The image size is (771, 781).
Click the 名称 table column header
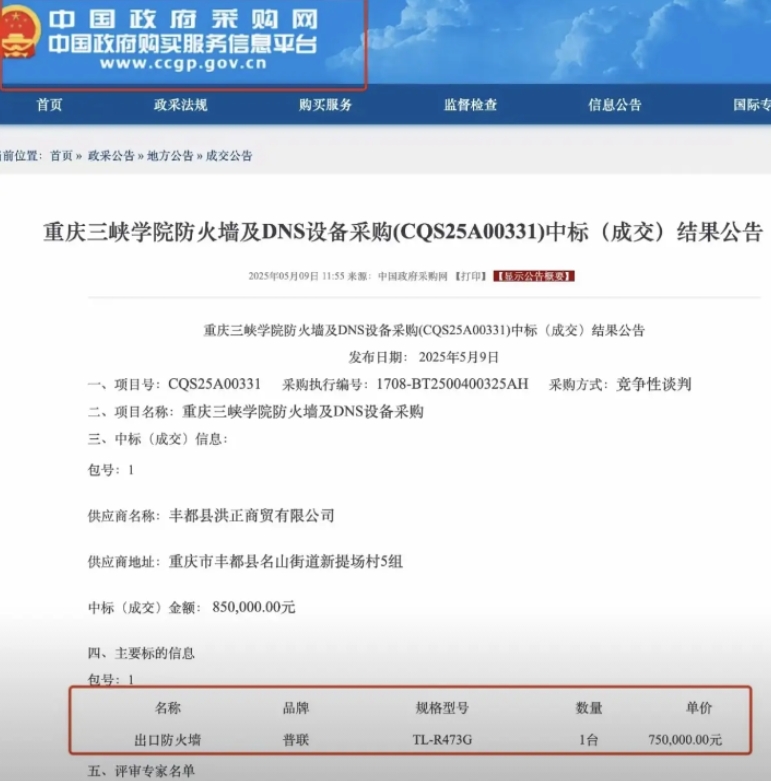[168, 708]
